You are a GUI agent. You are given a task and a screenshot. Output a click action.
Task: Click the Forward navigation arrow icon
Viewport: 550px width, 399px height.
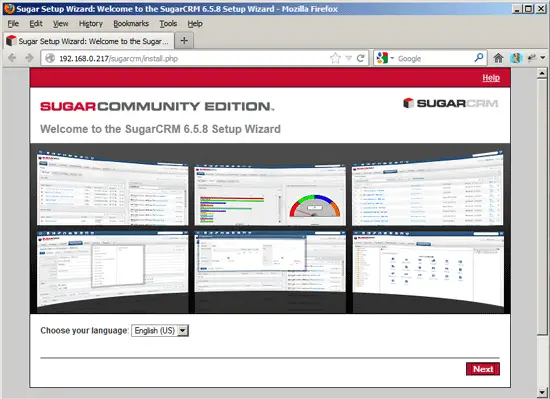click(29, 58)
